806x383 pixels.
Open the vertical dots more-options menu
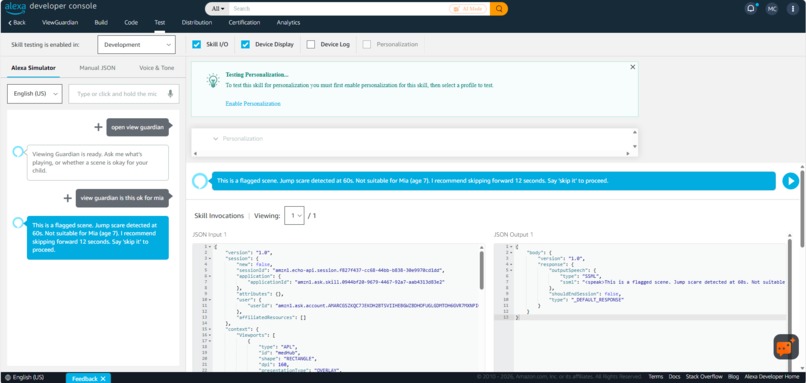[x=792, y=9]
